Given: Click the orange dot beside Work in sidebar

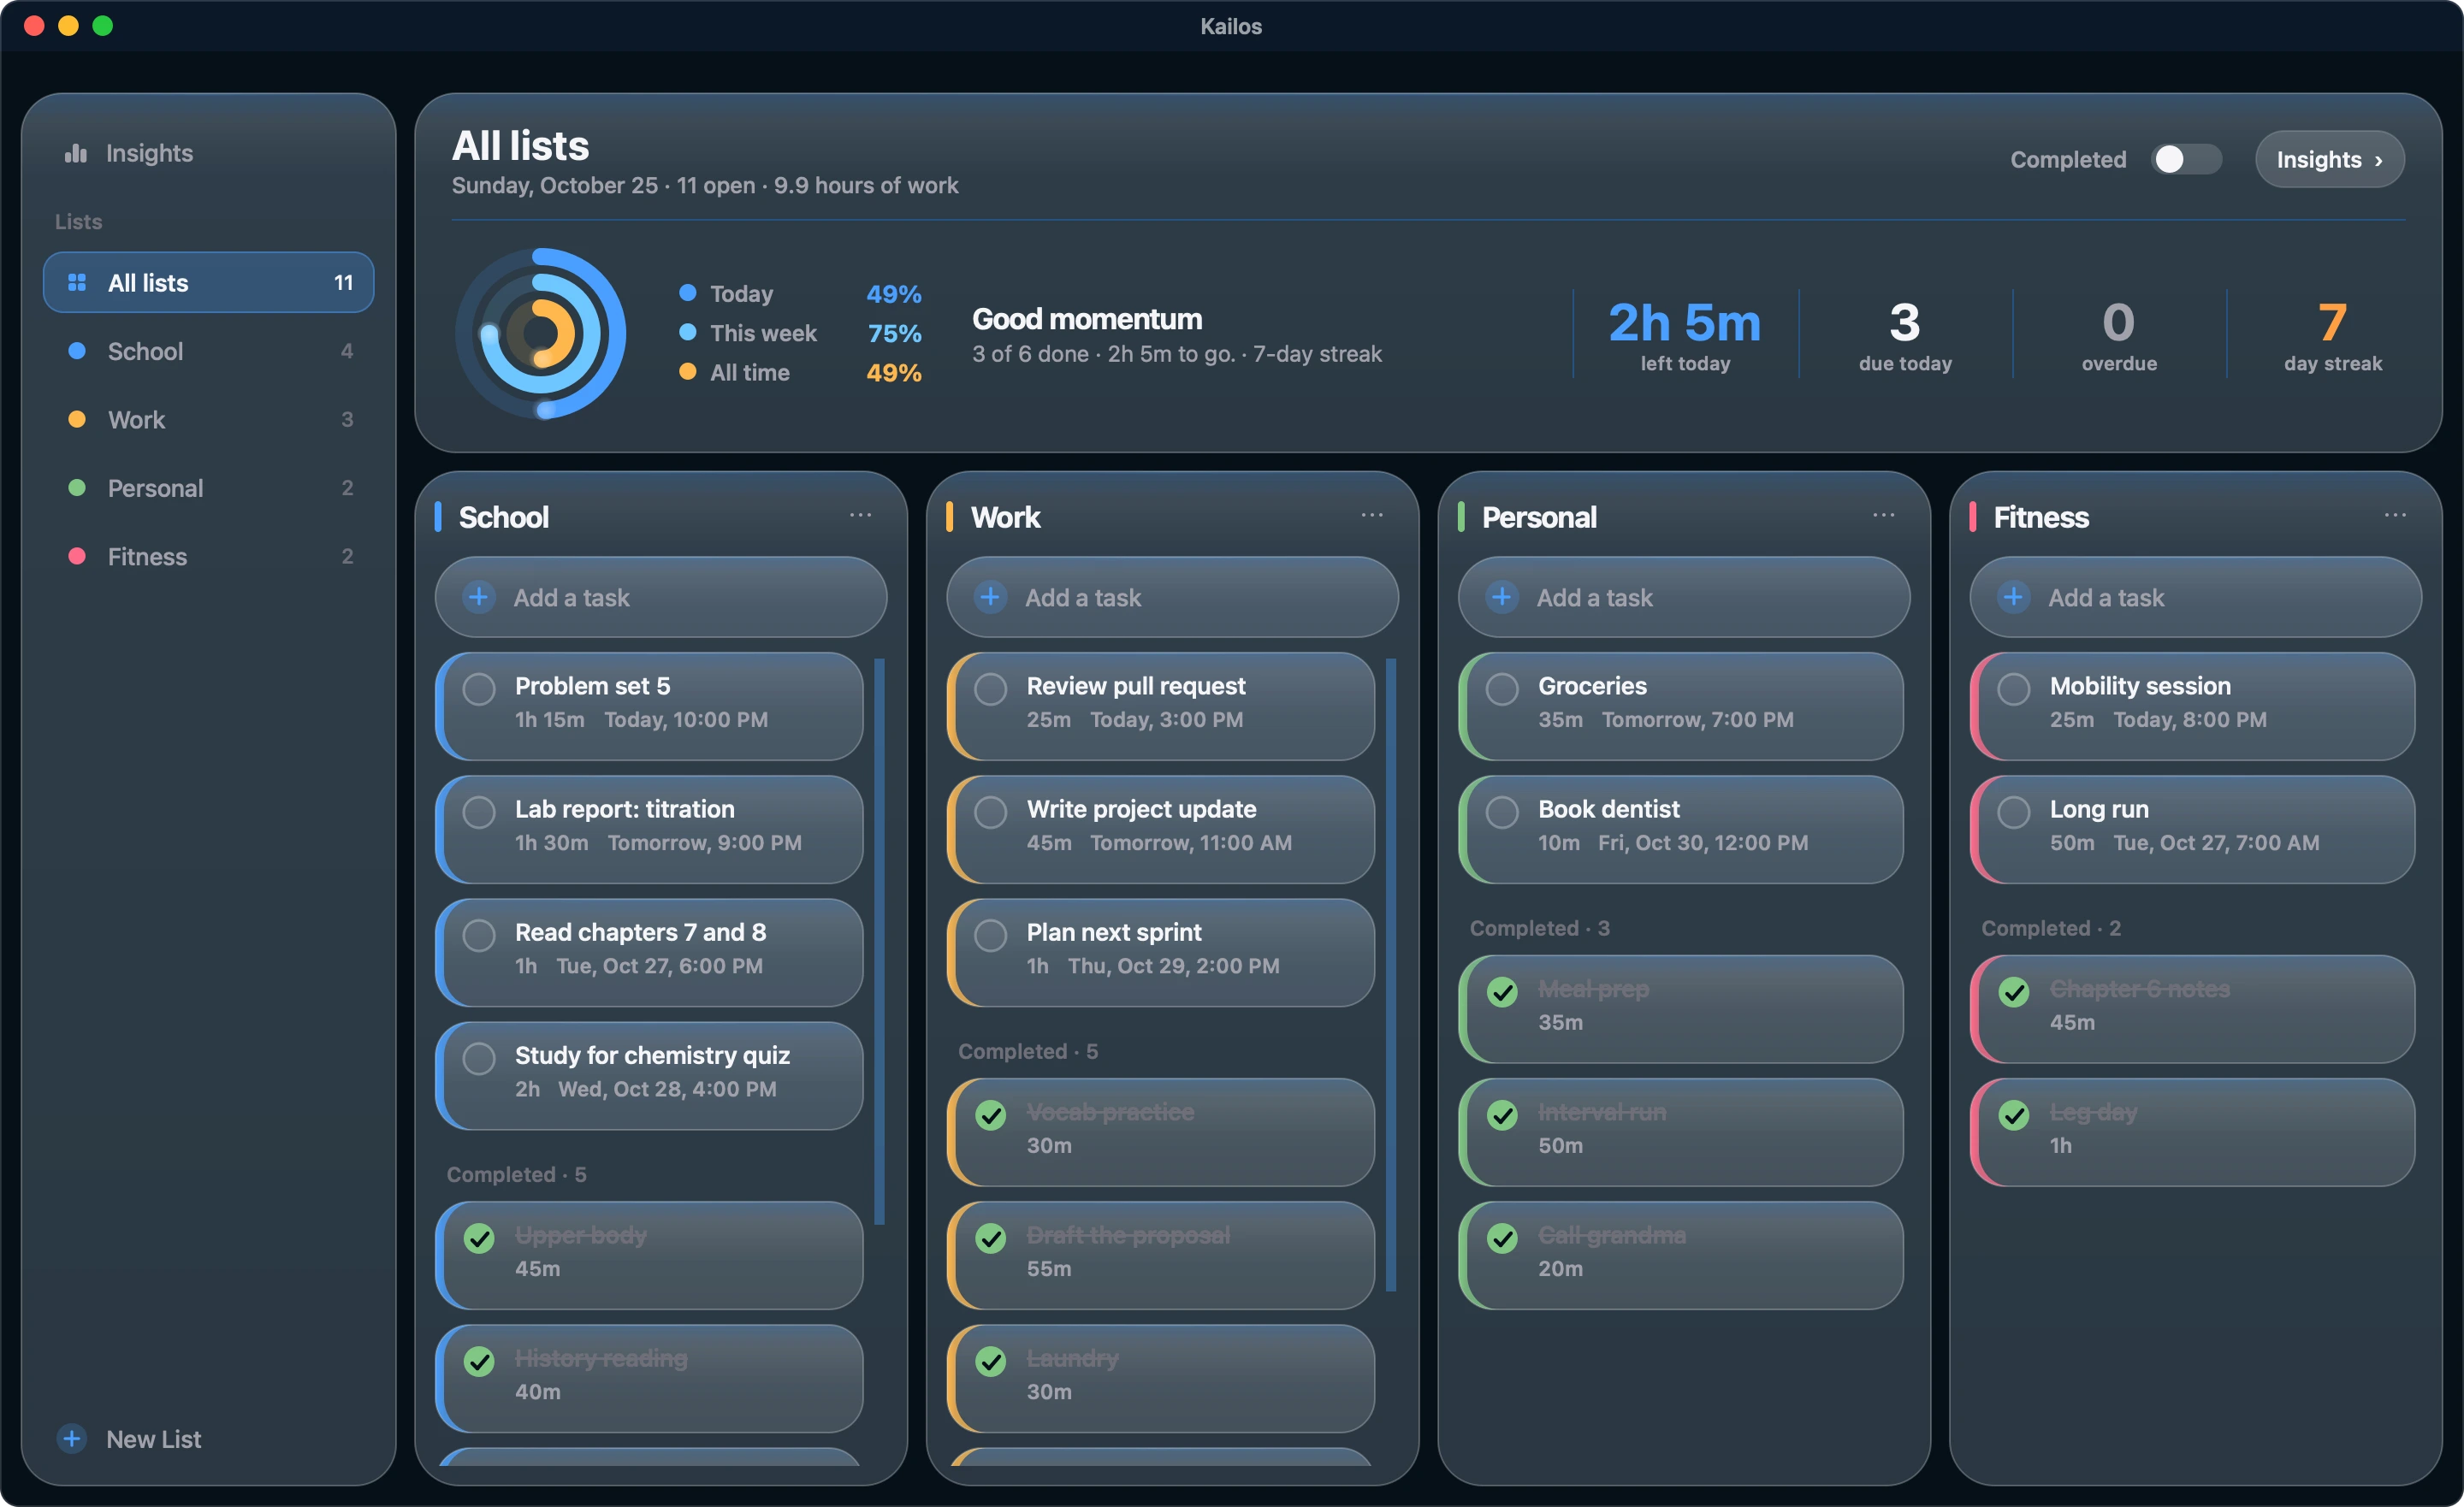Looking at the screenshot, I should pyautogui.click(x=77, y=419).
